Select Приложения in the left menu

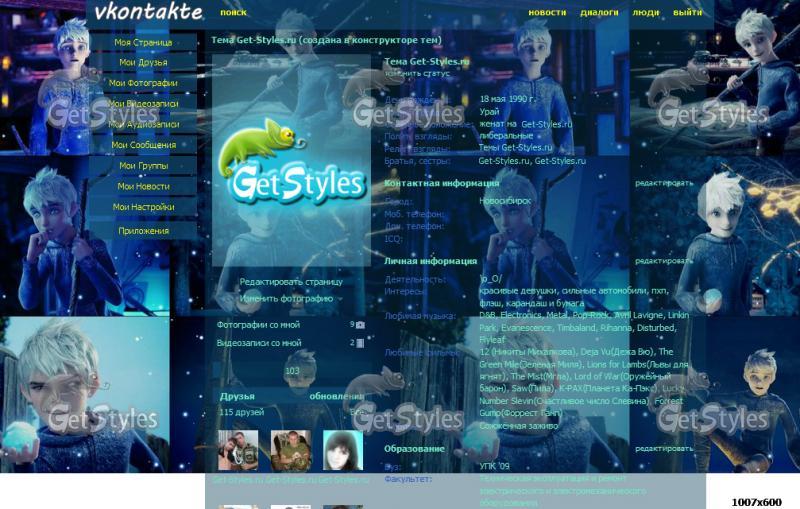pyautogui.click(x=143, y=230)
